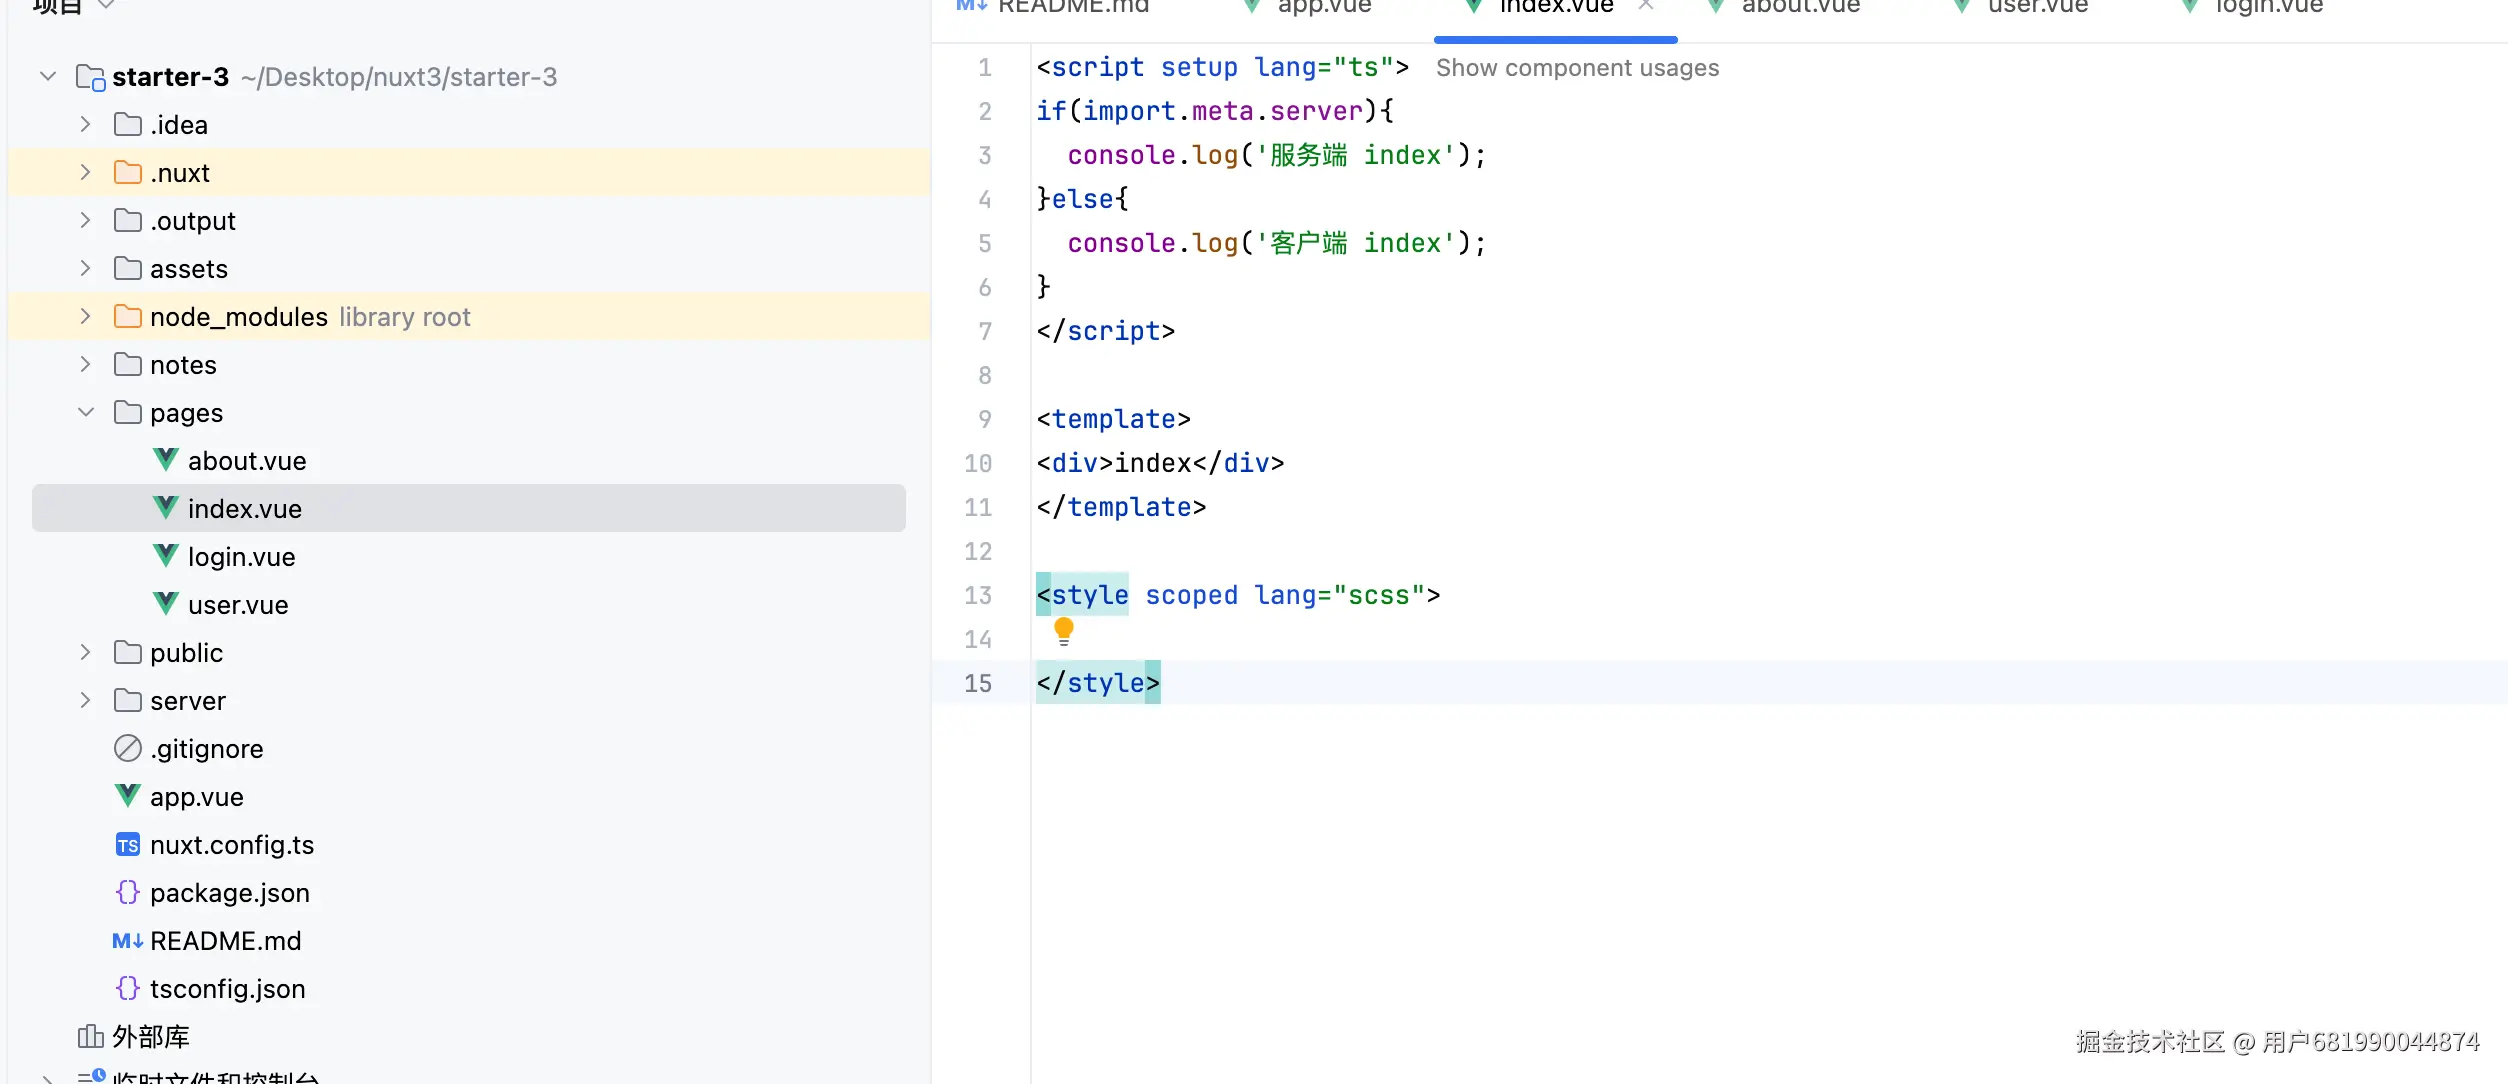Open login.vue in the project tree

tap(241, 556)
